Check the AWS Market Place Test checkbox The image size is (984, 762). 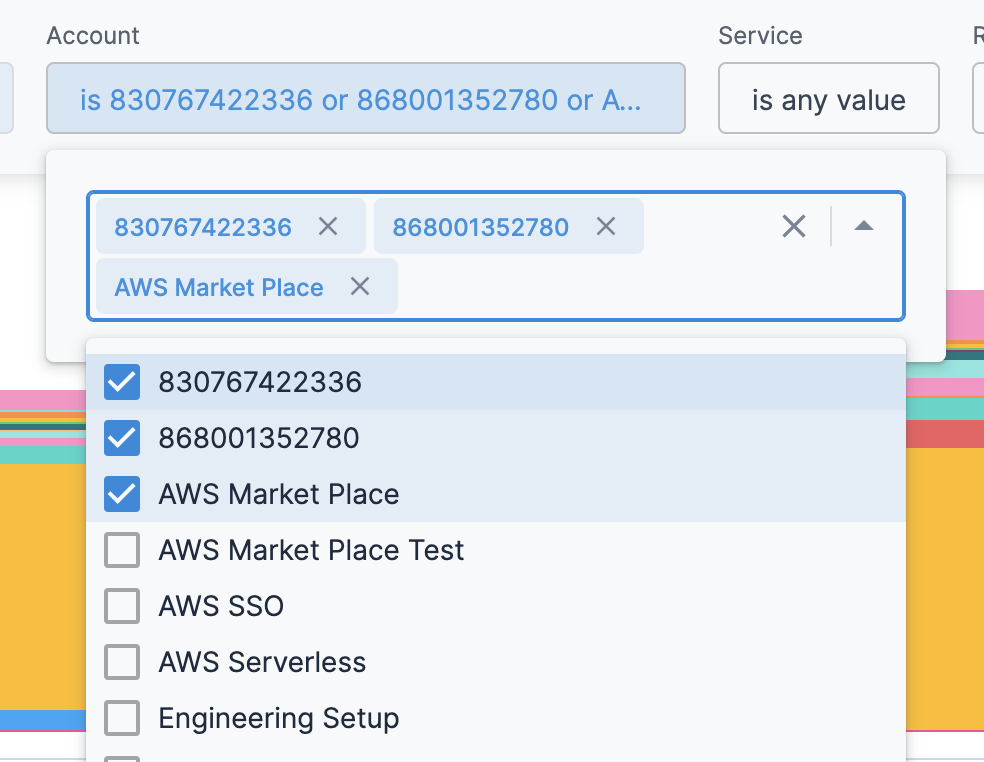pyautogui.click(x=122, y=550)
